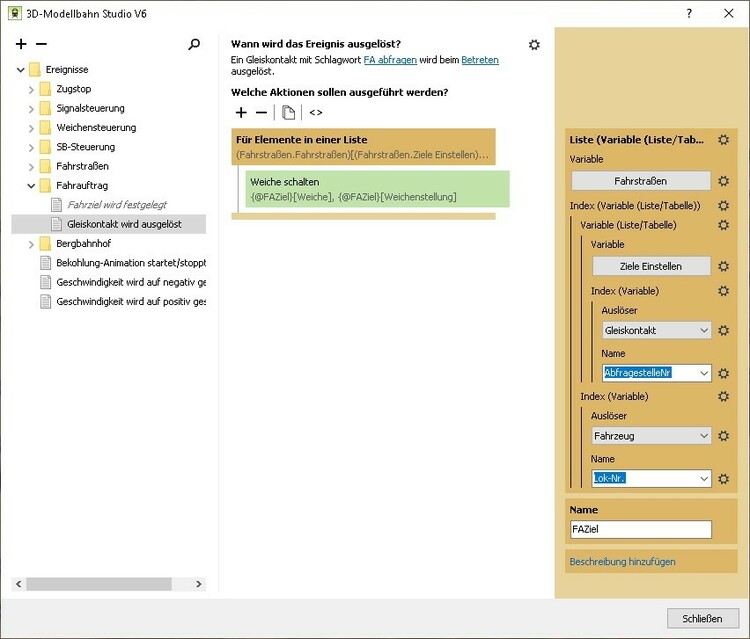Click the 'Beschreibung hinzufügen' link
The image size is (750, 639).
click(x=622, y=562)
